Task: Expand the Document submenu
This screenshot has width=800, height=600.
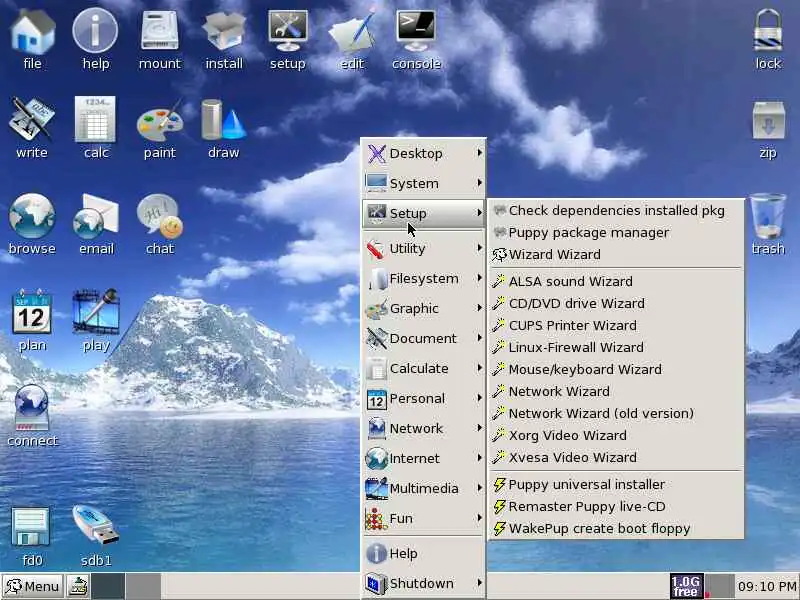Action: click(x=424, y=338)
